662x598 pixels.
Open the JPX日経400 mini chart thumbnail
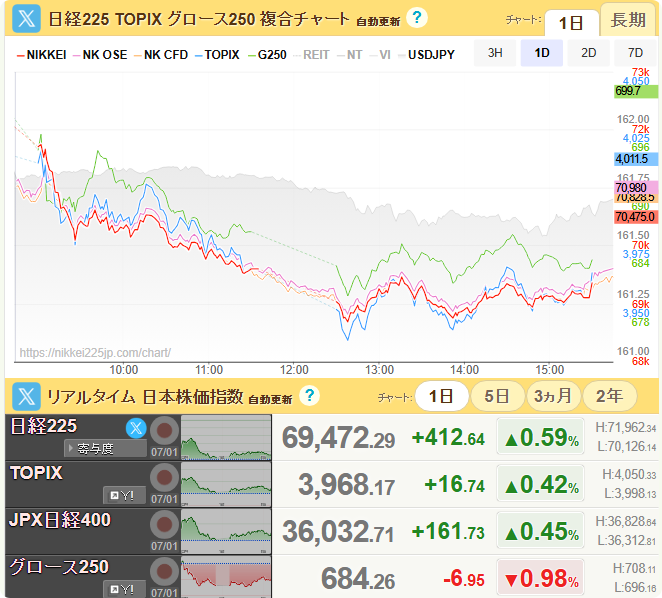click(x=226, y=531)
